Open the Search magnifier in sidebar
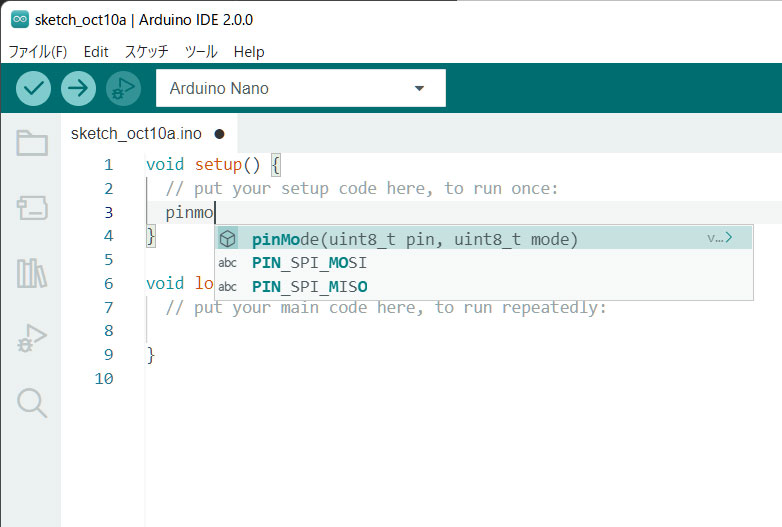Image resolution: width=782 pixels, height=527 pixels. point(32,402)
